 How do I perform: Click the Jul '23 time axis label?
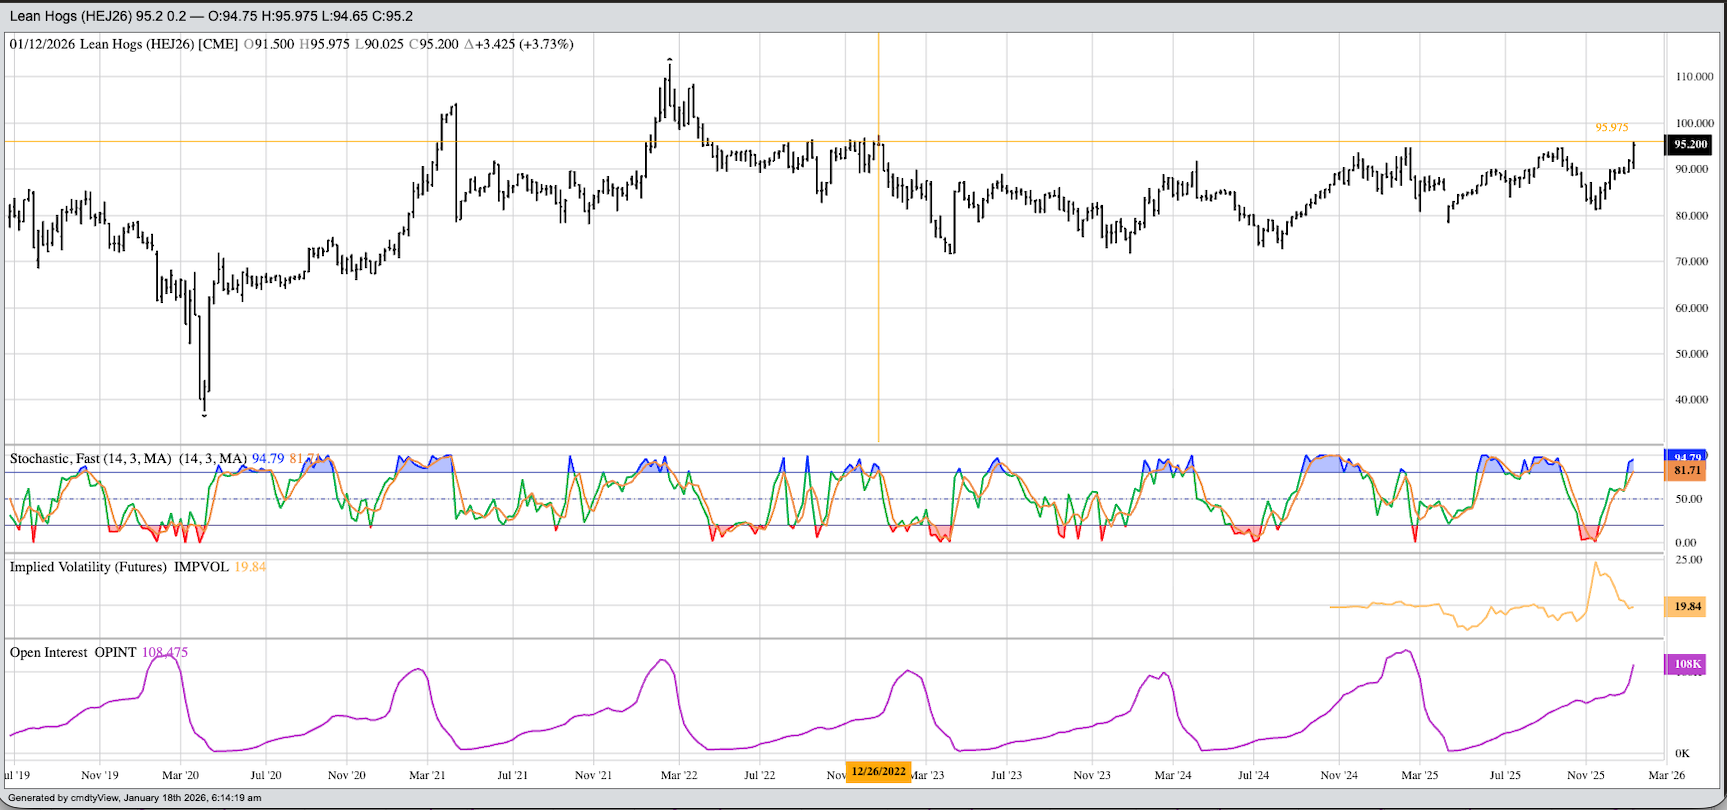coord(1006,775)
